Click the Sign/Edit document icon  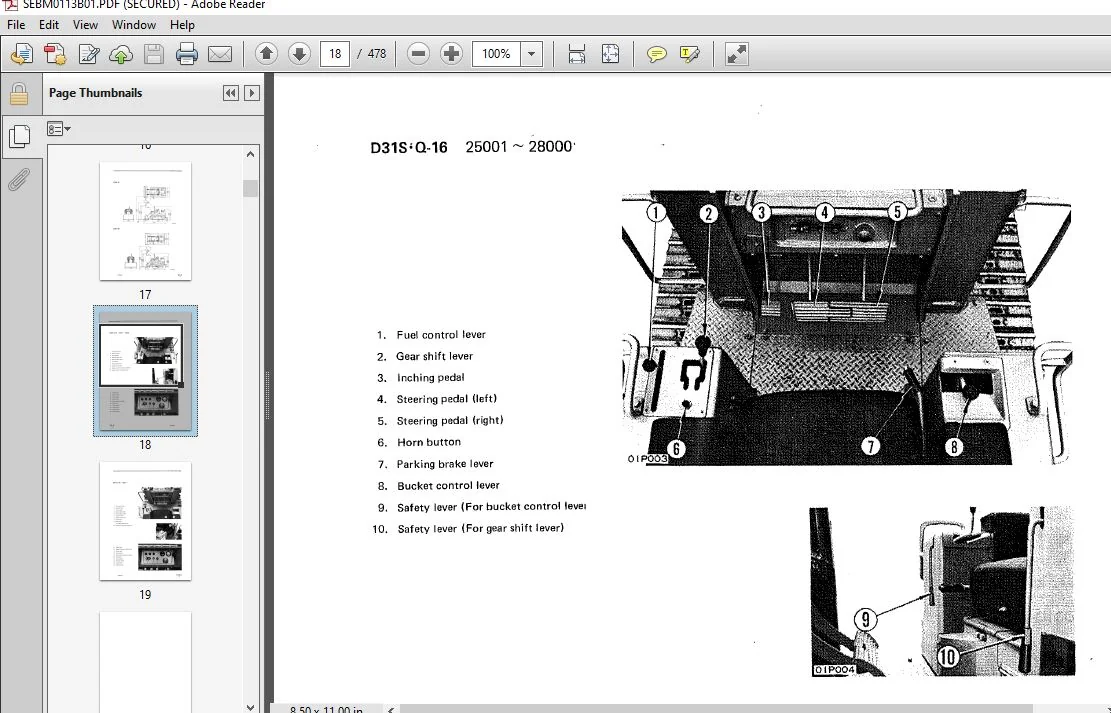[x=89, y=54]
